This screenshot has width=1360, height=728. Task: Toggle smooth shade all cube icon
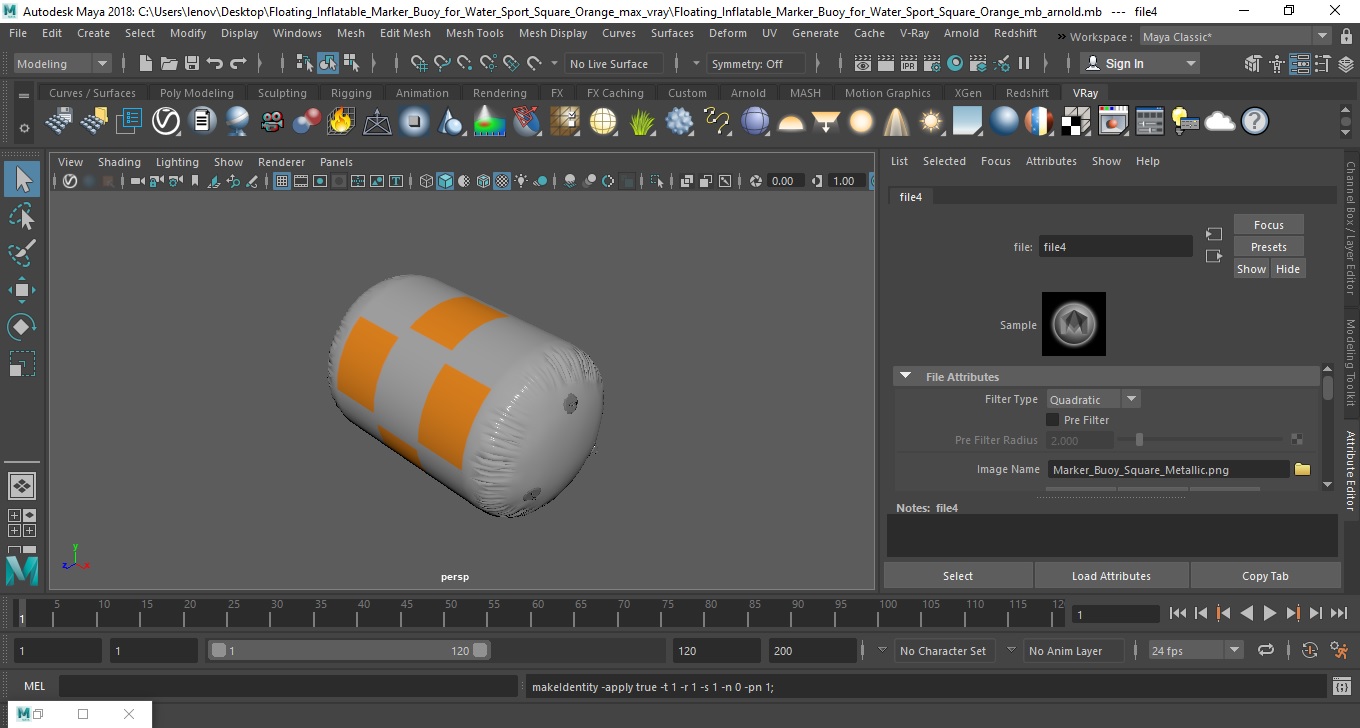445,181
